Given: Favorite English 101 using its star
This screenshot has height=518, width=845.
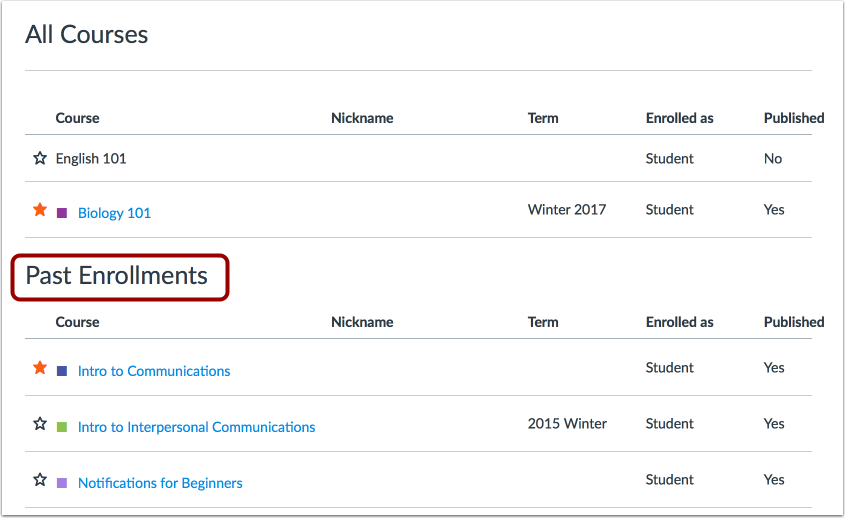Looking at the screenshot, I should tap(40, 158).
